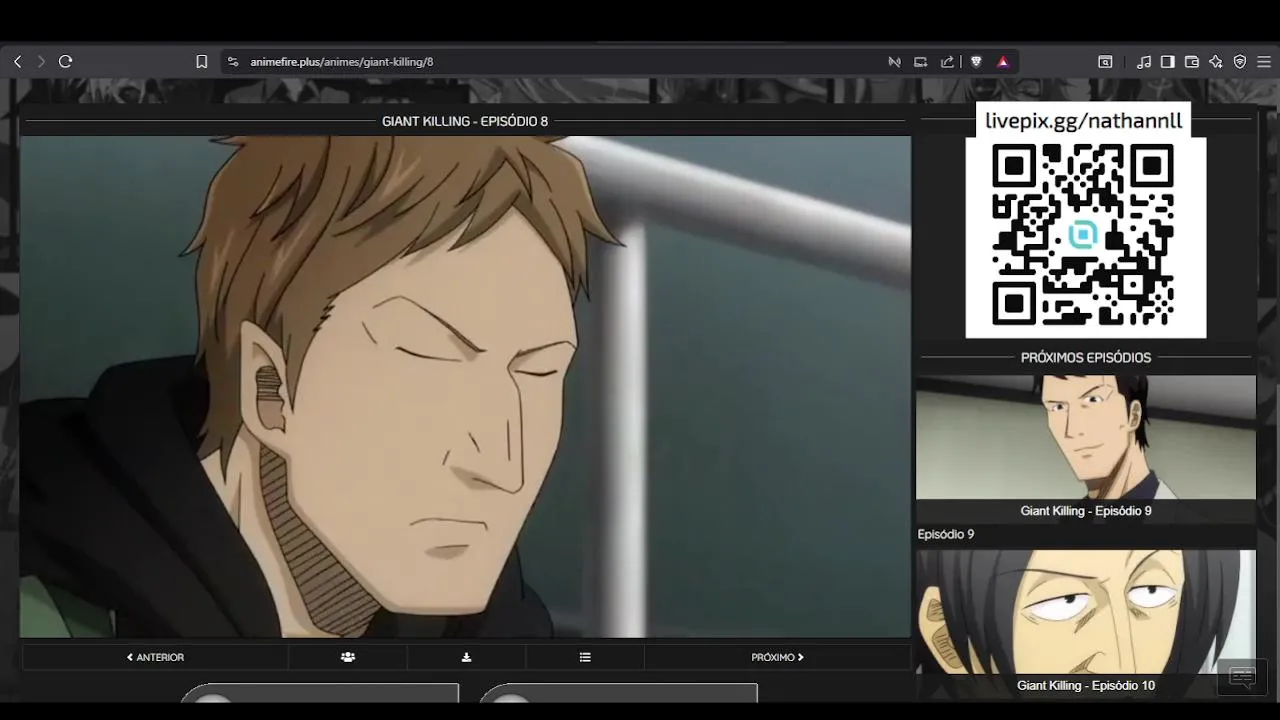Click the 'Giant Killing - Episódio 10' caption
Screen dimensions: 1280x720
tap(1086, 686)
